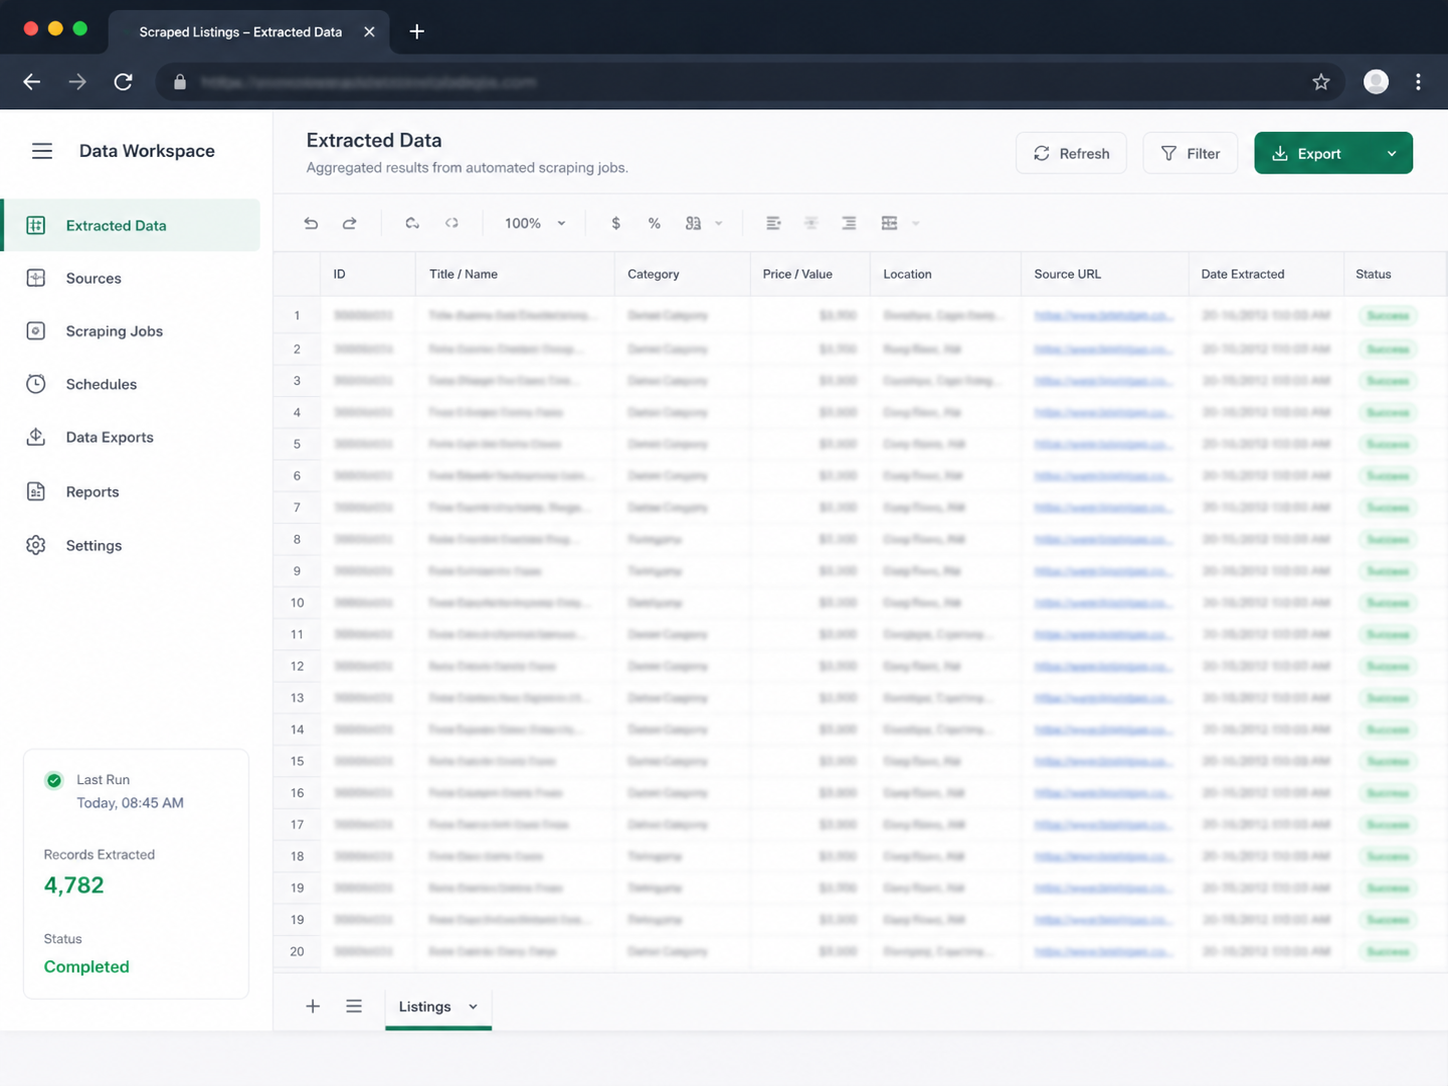Open the Source URL link in row 1
1448x1086 pixels.
click(1103, 315)
